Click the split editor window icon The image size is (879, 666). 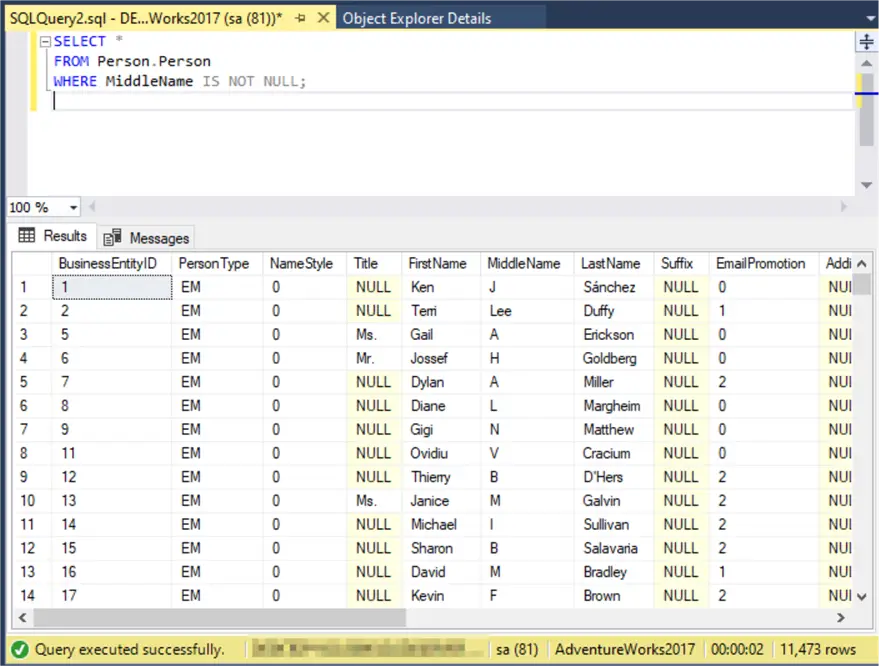click(866, 42)
